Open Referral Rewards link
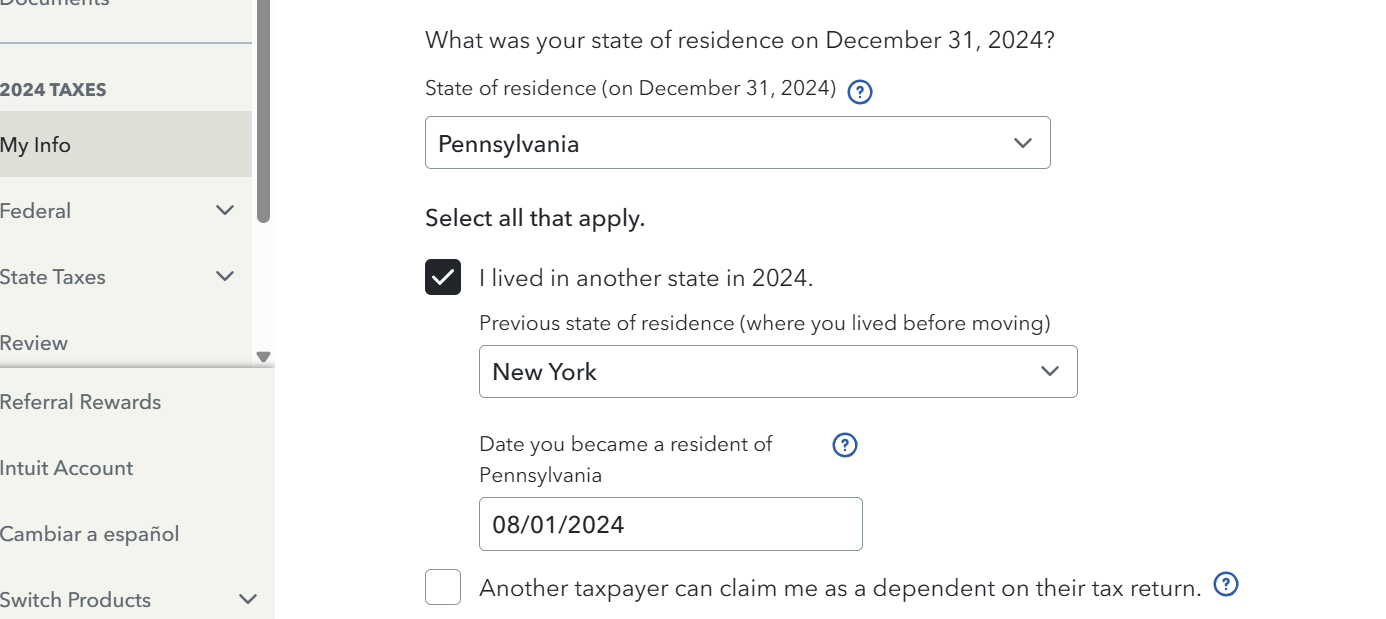Viewport: 1386px width, 619px height. click(x=80, y=402)
